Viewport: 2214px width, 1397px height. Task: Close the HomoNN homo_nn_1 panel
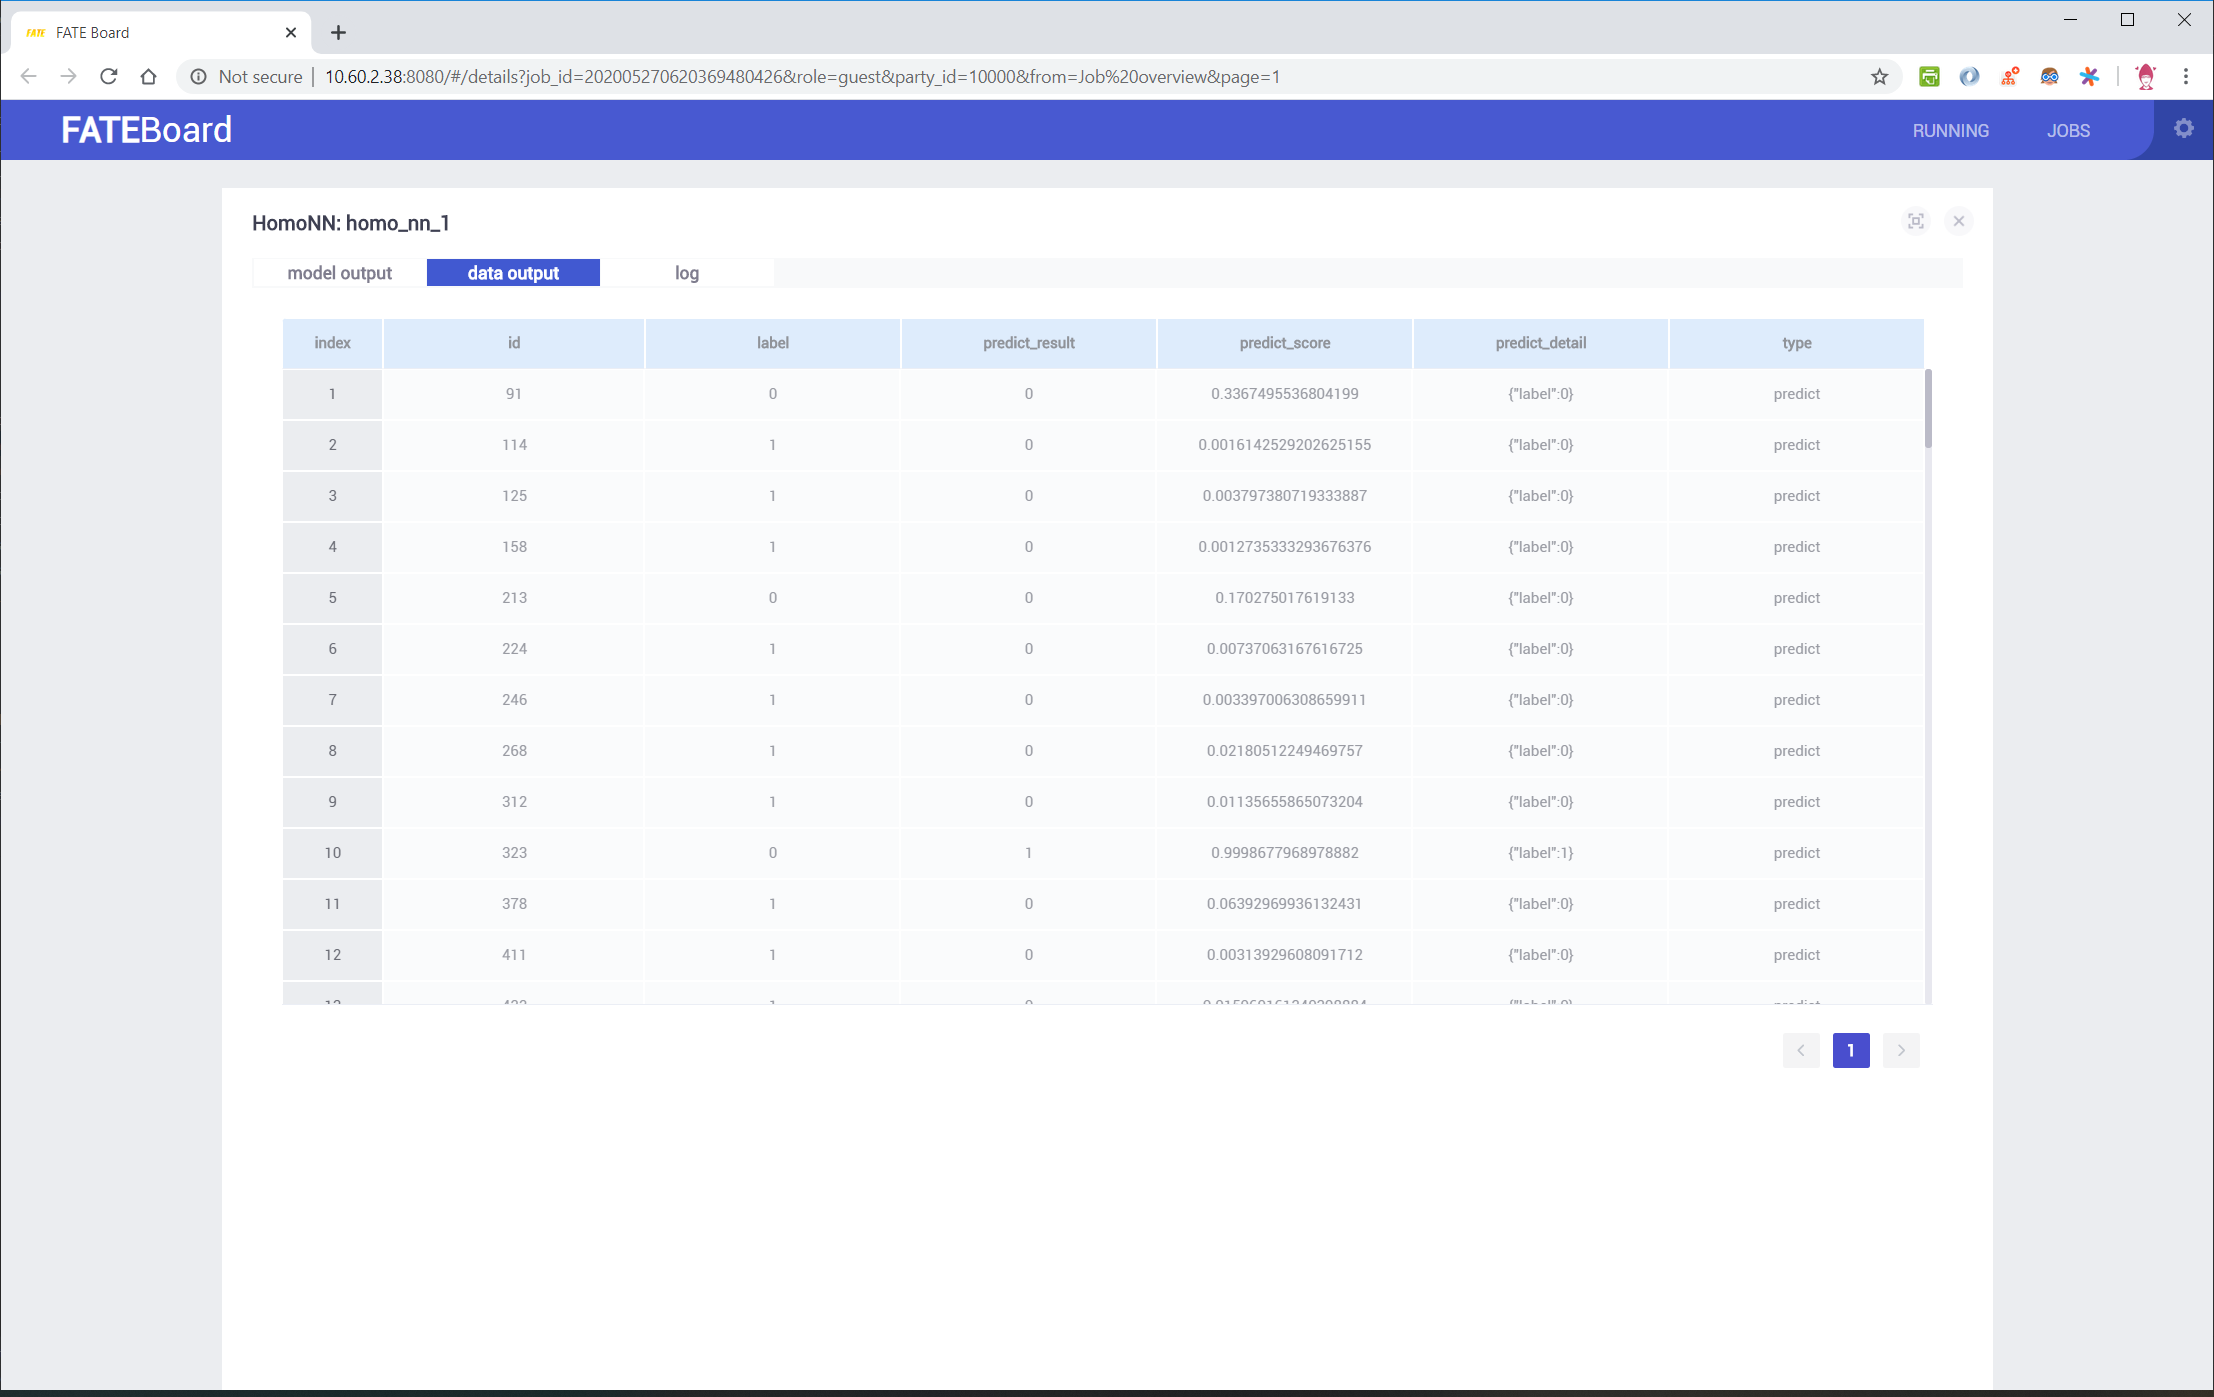(x=1958, y=221)
